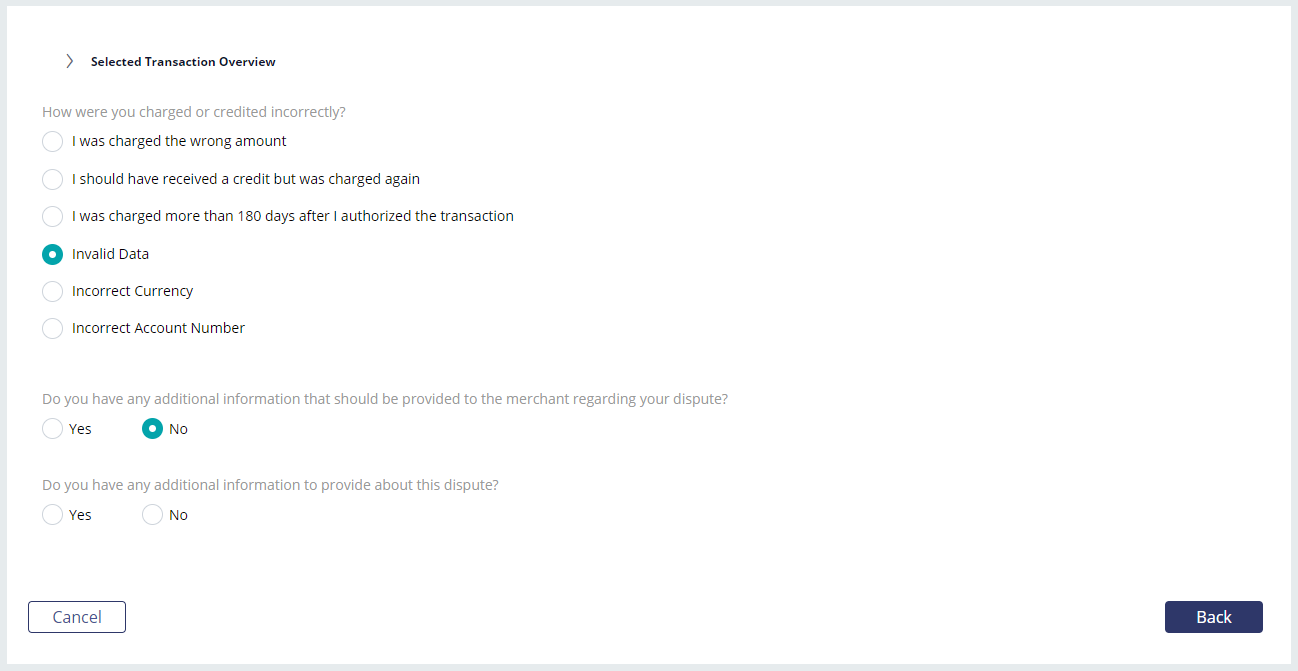The width and height of the screenshot is (1298, 671).
Task: Select 'I was charged the wrong amount' radio circle
Action: [52, 141]
